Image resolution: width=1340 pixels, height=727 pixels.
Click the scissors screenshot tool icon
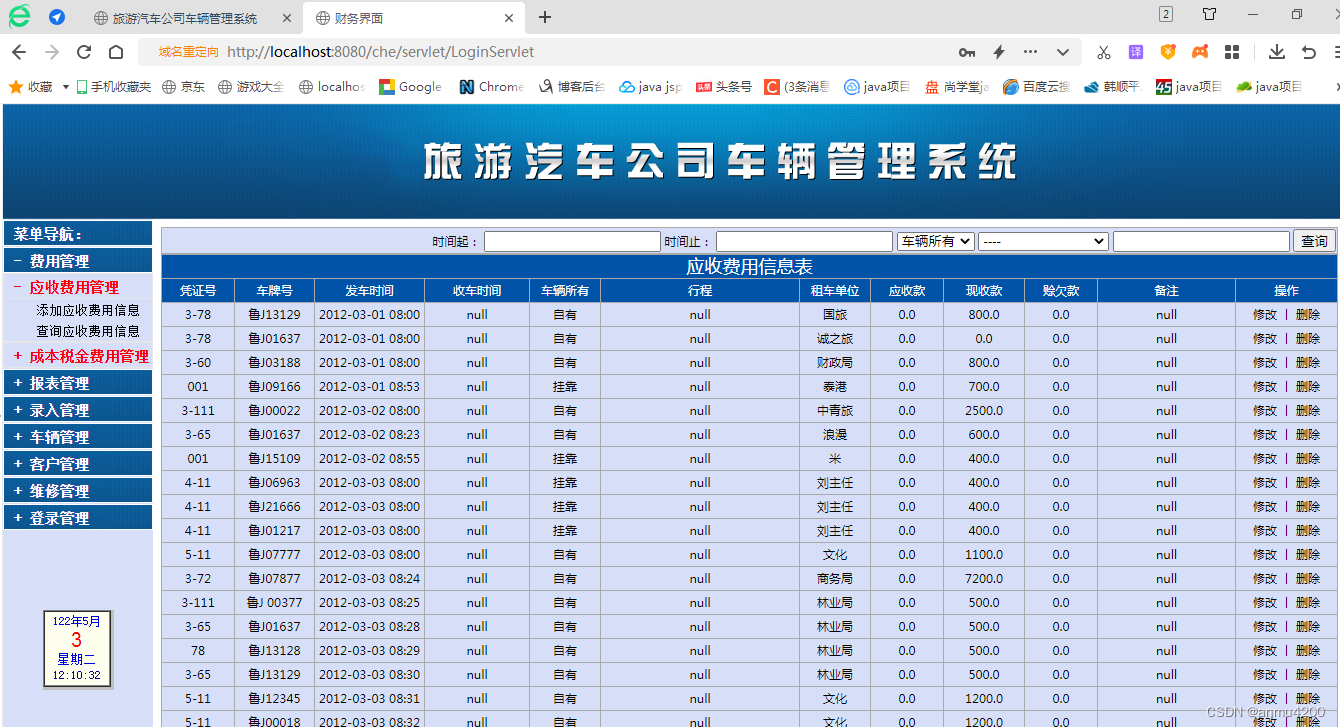click(x=1104, y=52)
